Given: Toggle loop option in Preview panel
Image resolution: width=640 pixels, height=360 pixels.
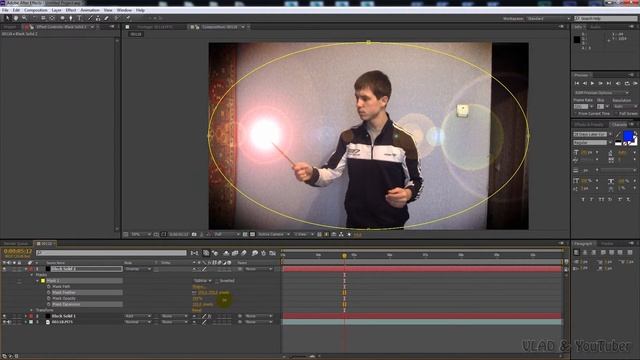Looking at the screenshot, I should 627,83.
